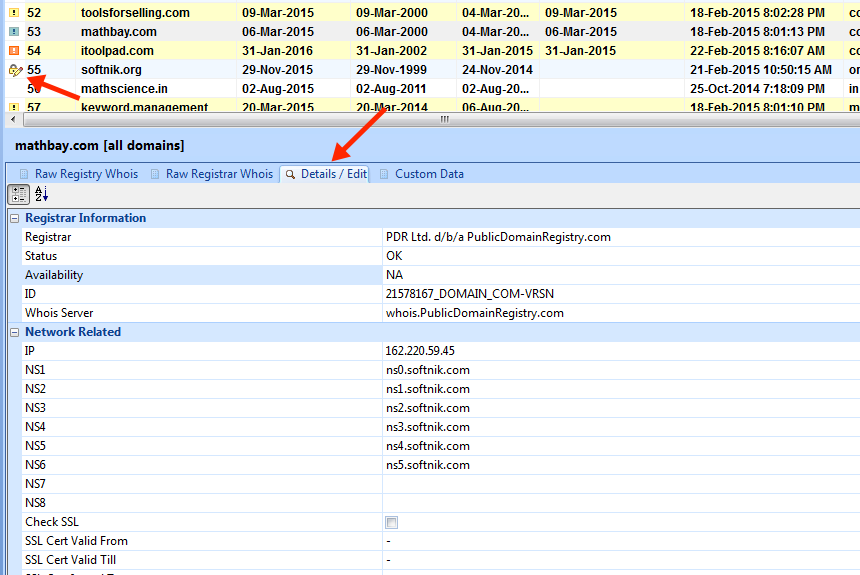Click lookup time 22-Feb-2015 8:16:07 AM
The width and height of the screenshot is (860, 575).
(757, 51)
